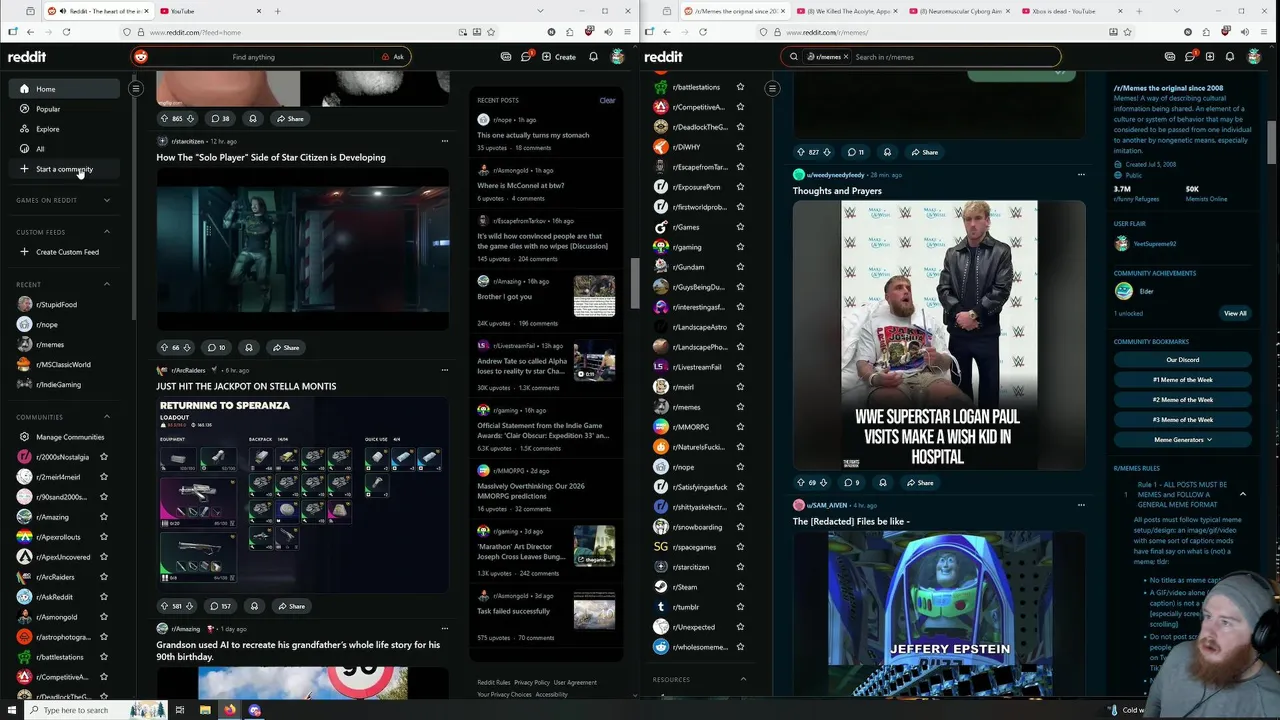Downvote the post with 865 votes

[190, 118]
